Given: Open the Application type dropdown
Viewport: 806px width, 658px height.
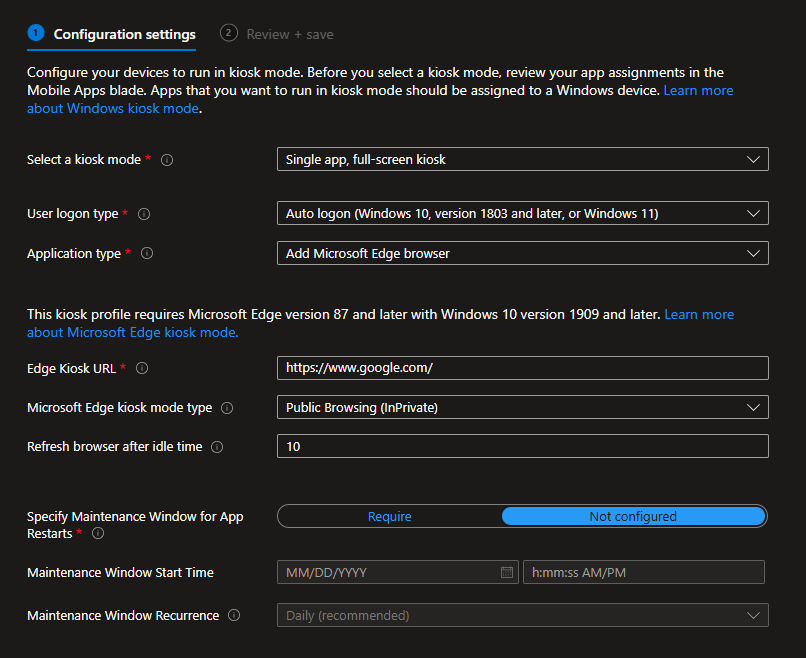Looking at the screenshot, I should [523, 253].
